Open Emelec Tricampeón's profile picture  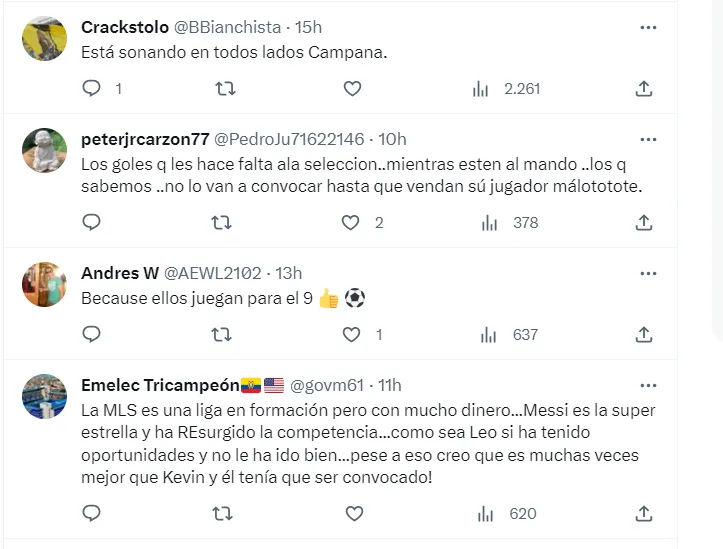click(x=44, y=396)
